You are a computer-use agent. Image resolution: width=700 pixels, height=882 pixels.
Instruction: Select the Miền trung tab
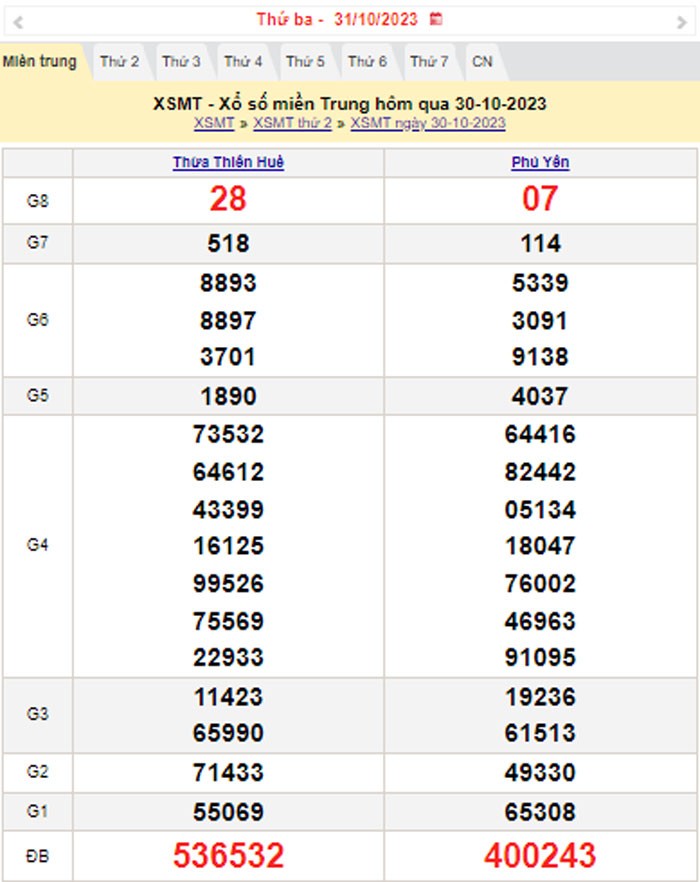[x=40, y=61]
